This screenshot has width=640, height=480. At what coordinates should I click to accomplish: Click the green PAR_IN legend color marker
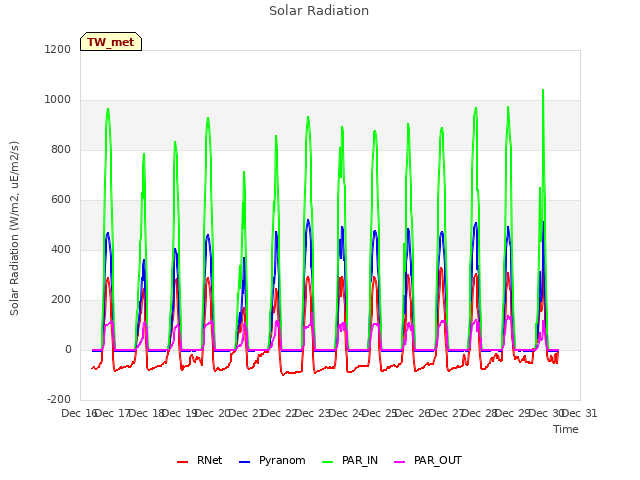click(x=328, y=462)
